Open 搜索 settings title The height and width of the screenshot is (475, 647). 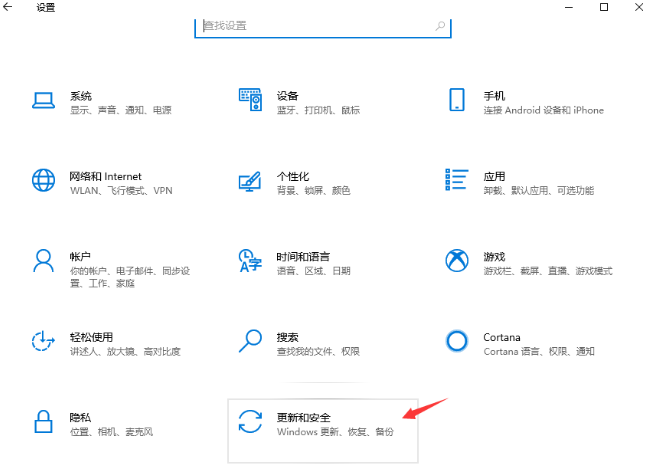(x=288, y=337)
